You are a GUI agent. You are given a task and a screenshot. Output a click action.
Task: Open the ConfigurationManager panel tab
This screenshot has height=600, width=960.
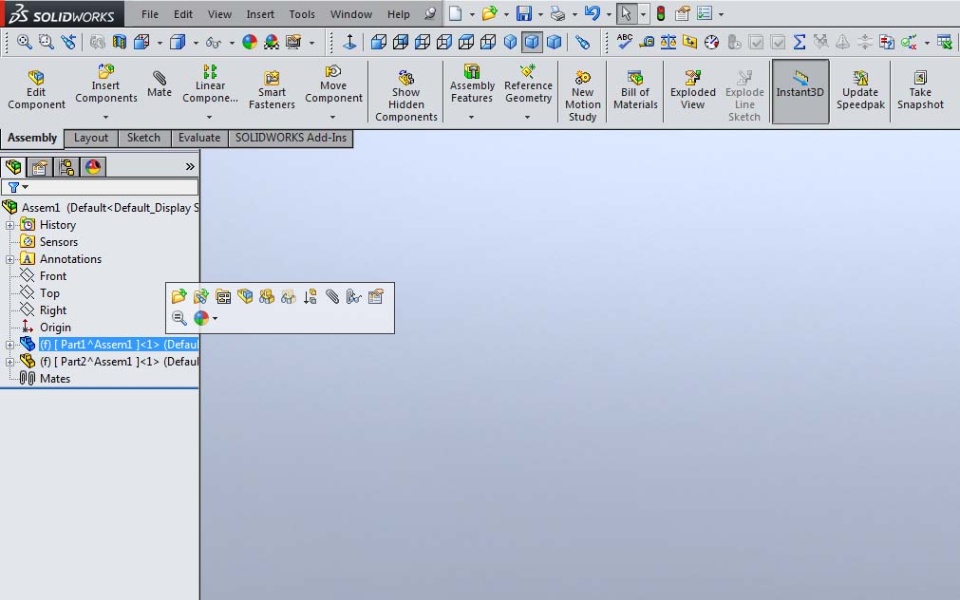(x=66, y=167)
